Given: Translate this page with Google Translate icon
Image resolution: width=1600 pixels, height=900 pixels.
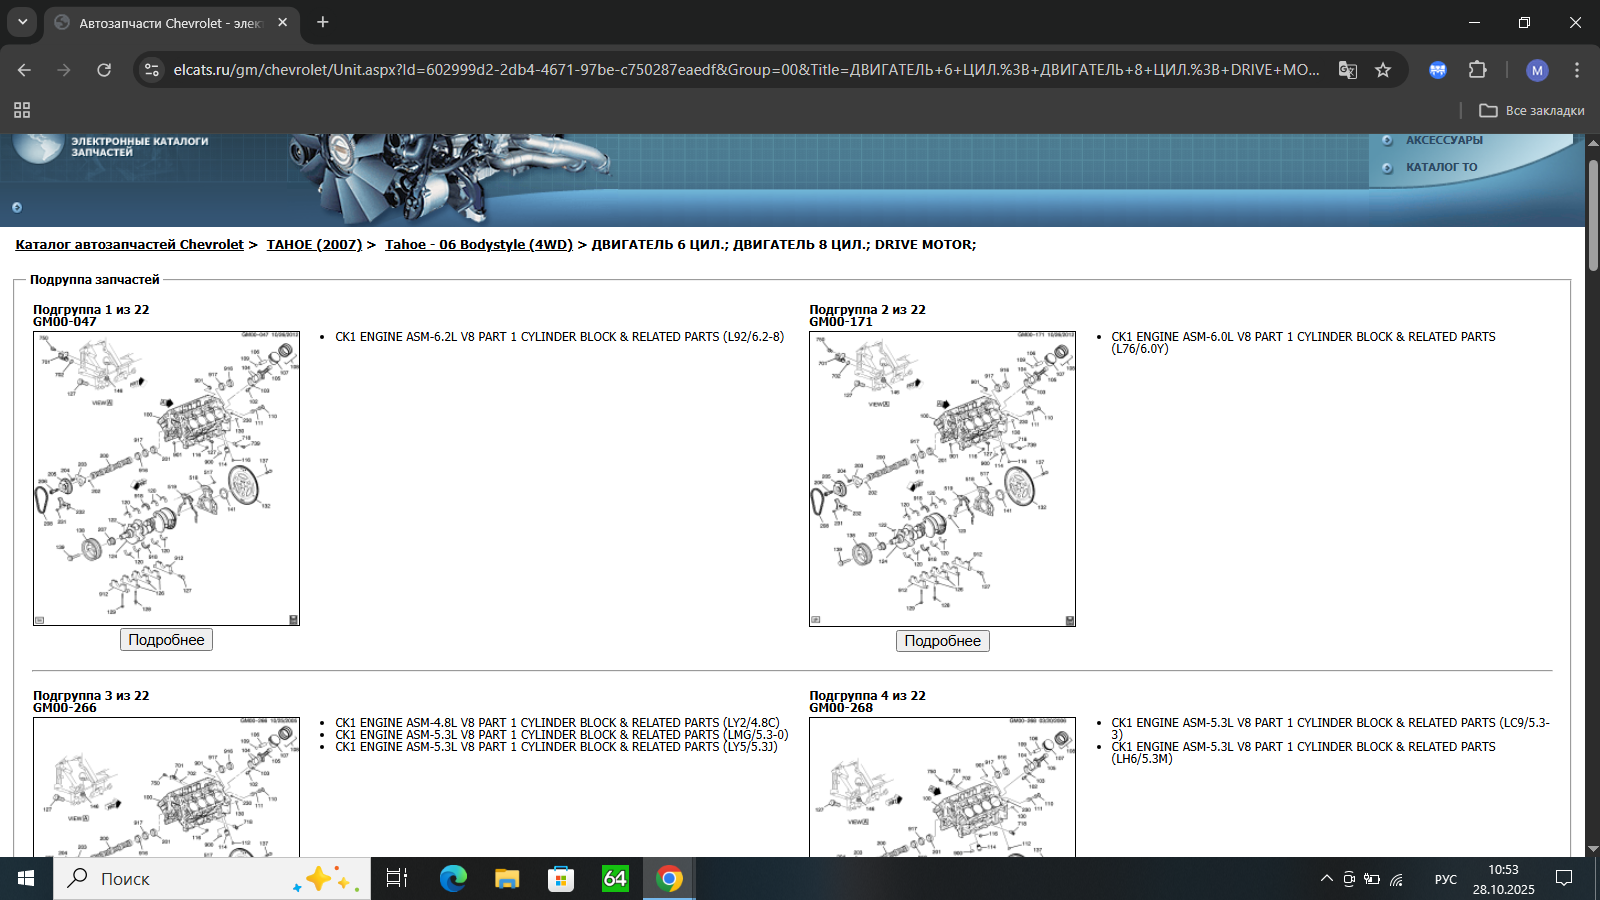Looking at the screenshot, I should pos(1348,70).
